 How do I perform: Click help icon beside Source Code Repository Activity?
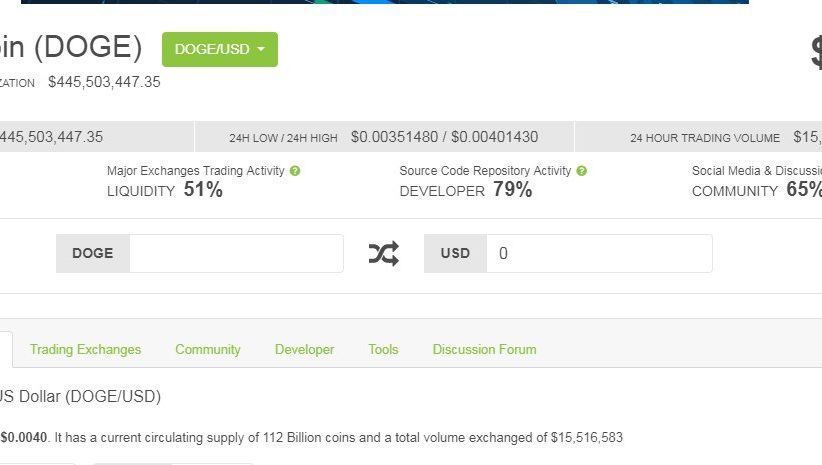pos(582,171)
